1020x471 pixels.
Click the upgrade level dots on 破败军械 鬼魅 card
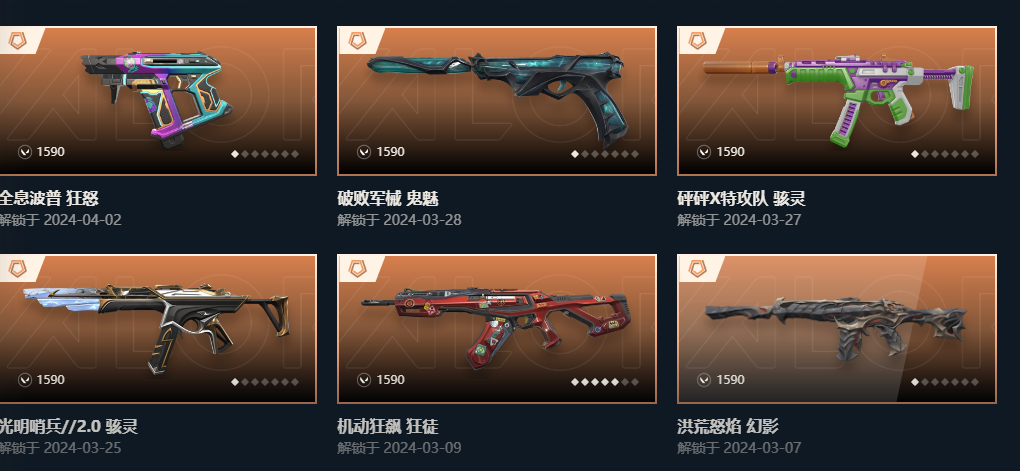coord(605,154)
